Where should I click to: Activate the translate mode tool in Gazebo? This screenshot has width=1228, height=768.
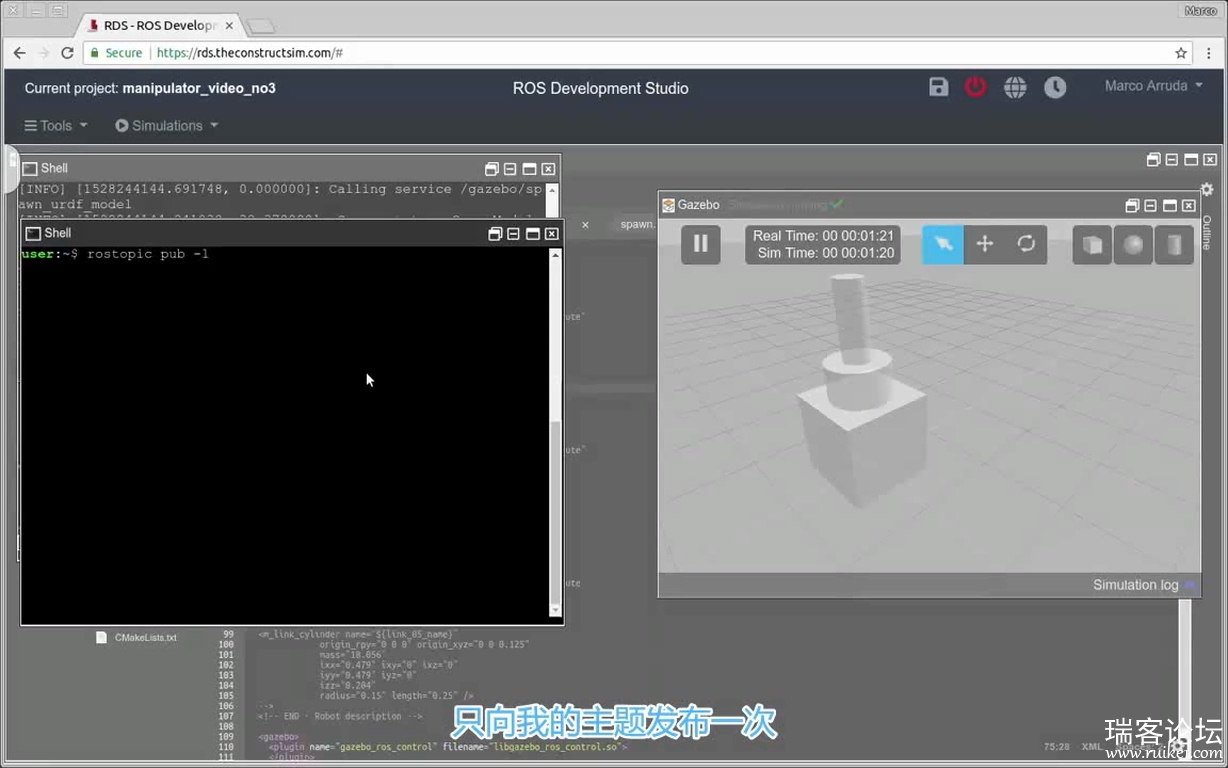[985, 244]
